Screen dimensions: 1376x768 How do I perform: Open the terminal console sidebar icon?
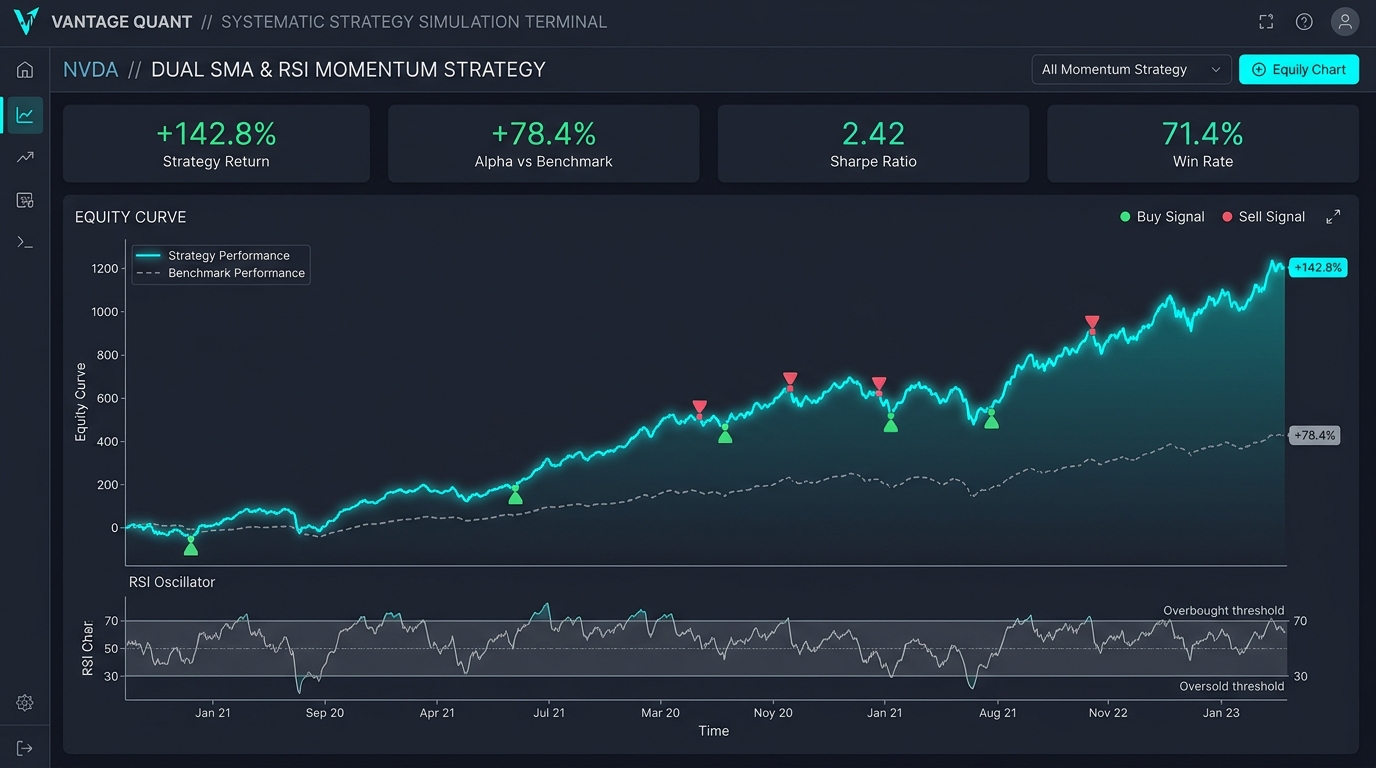(25, 242)
